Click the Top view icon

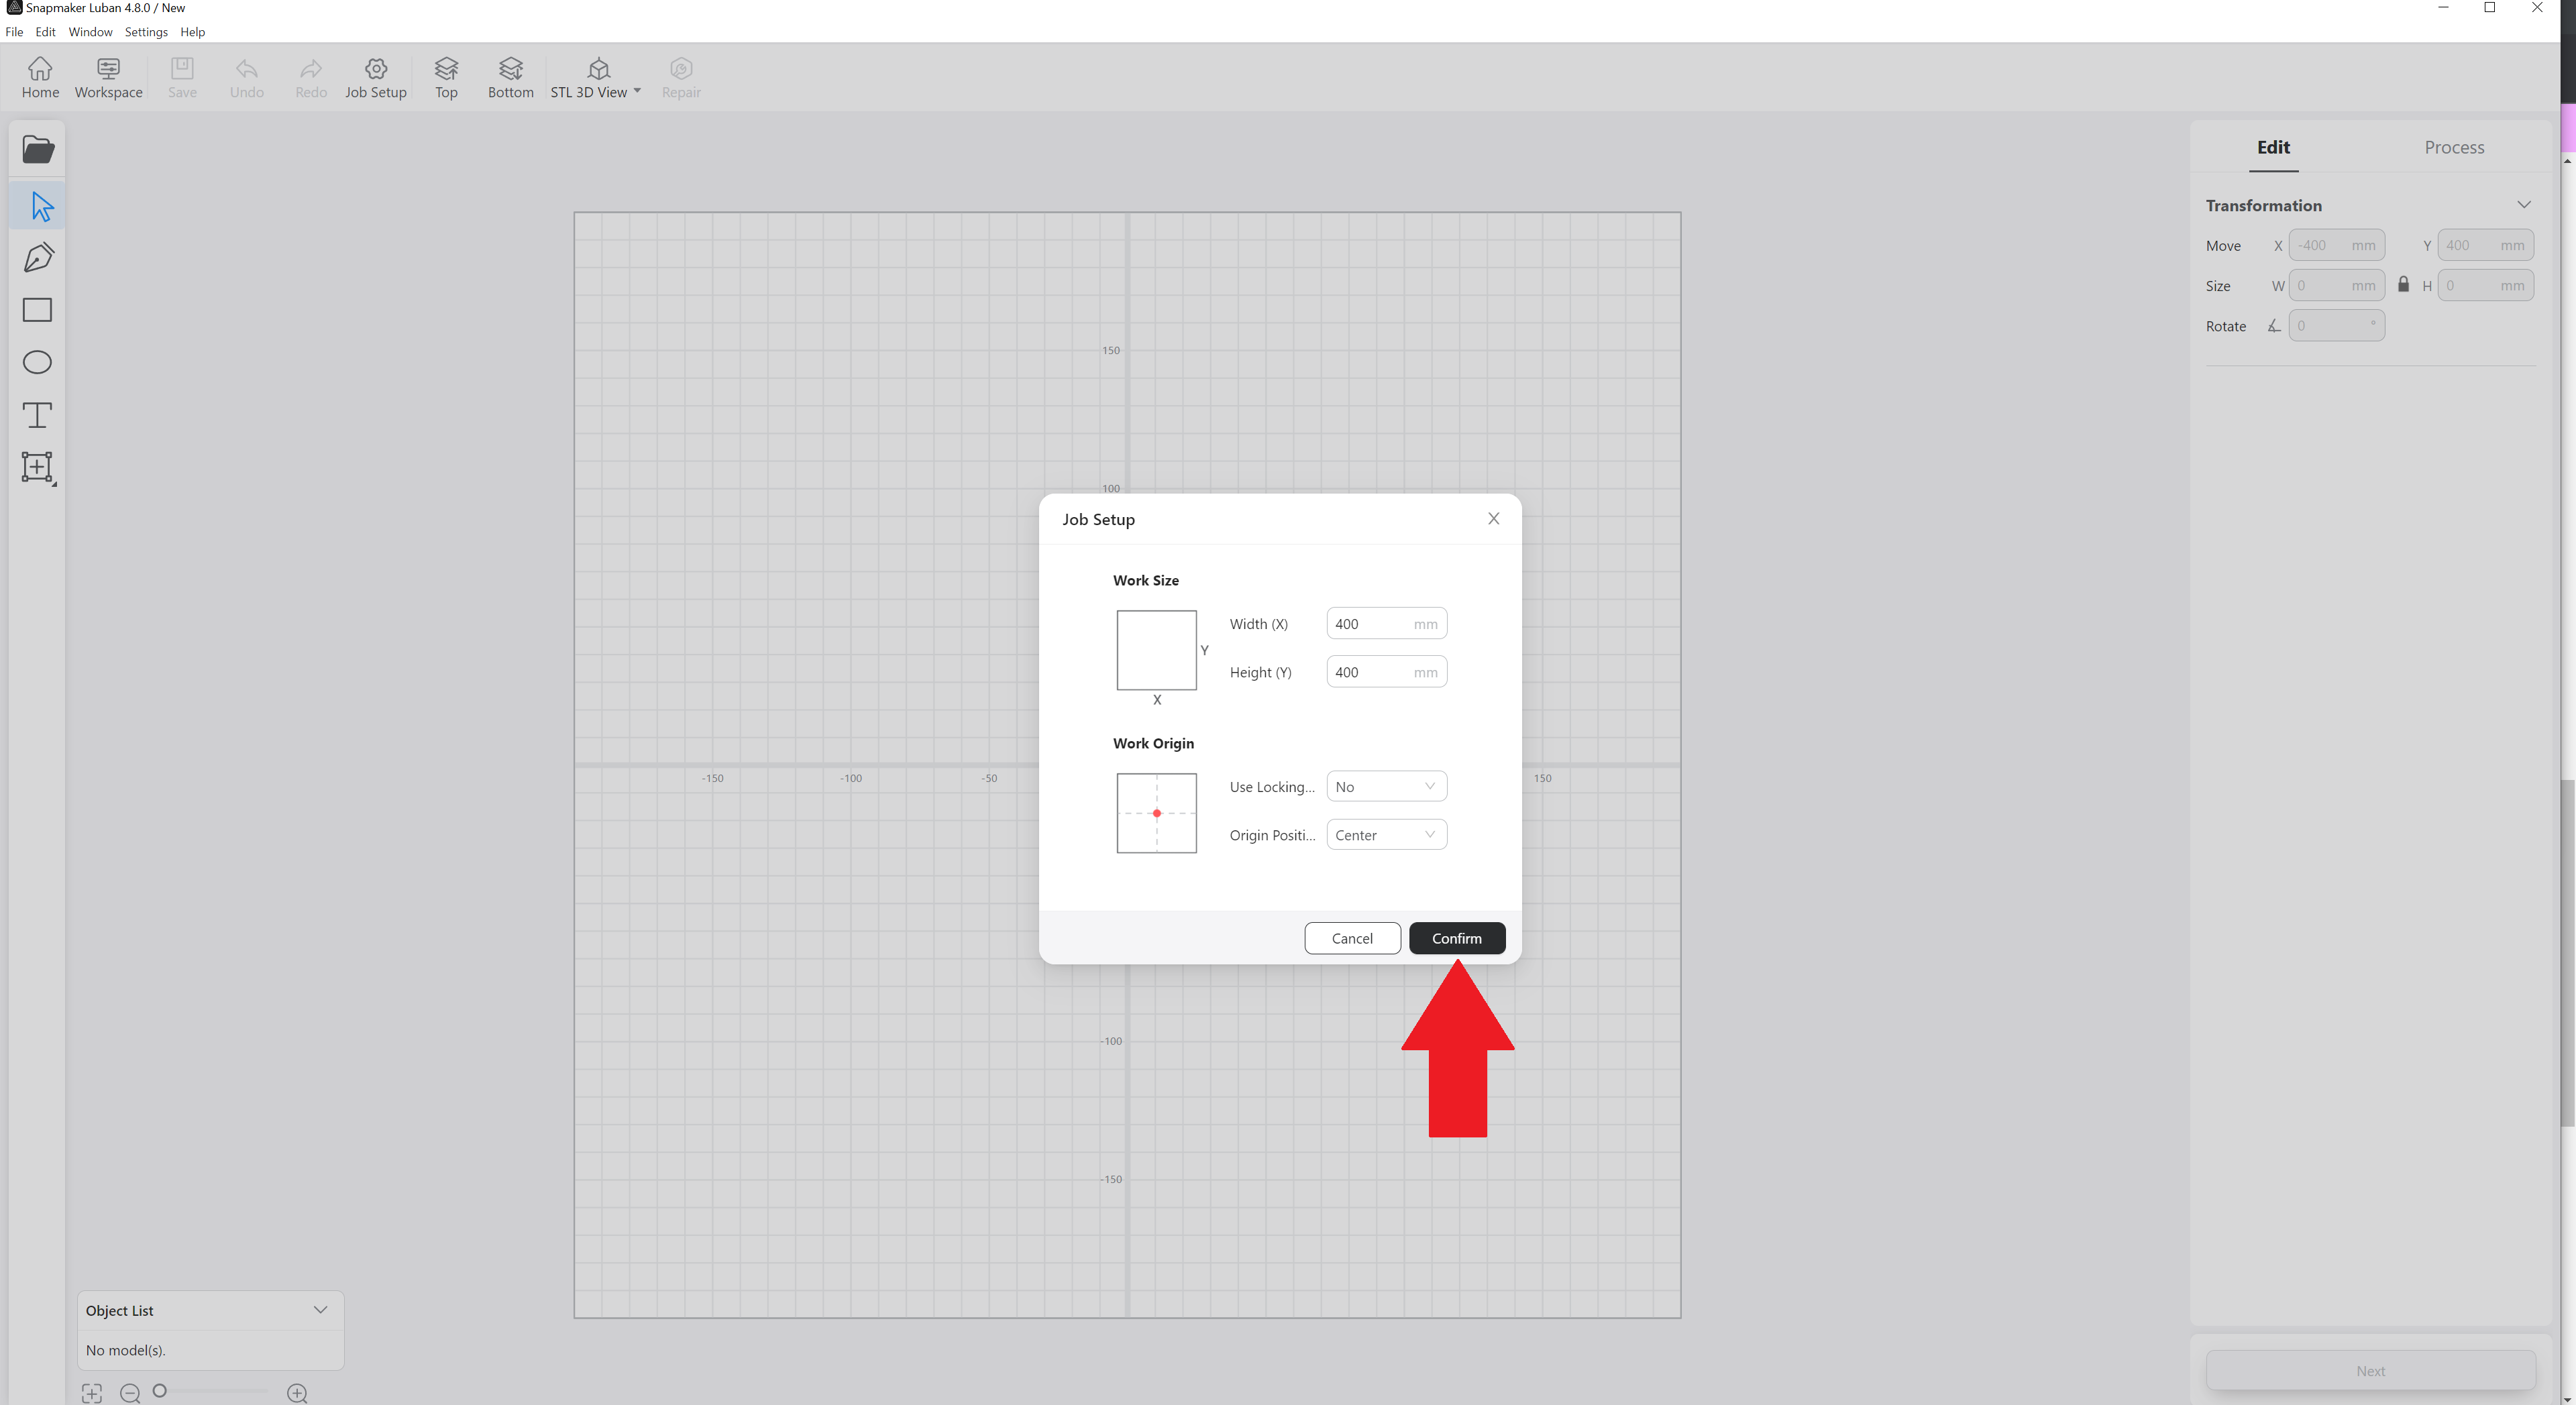pos(446,77)
